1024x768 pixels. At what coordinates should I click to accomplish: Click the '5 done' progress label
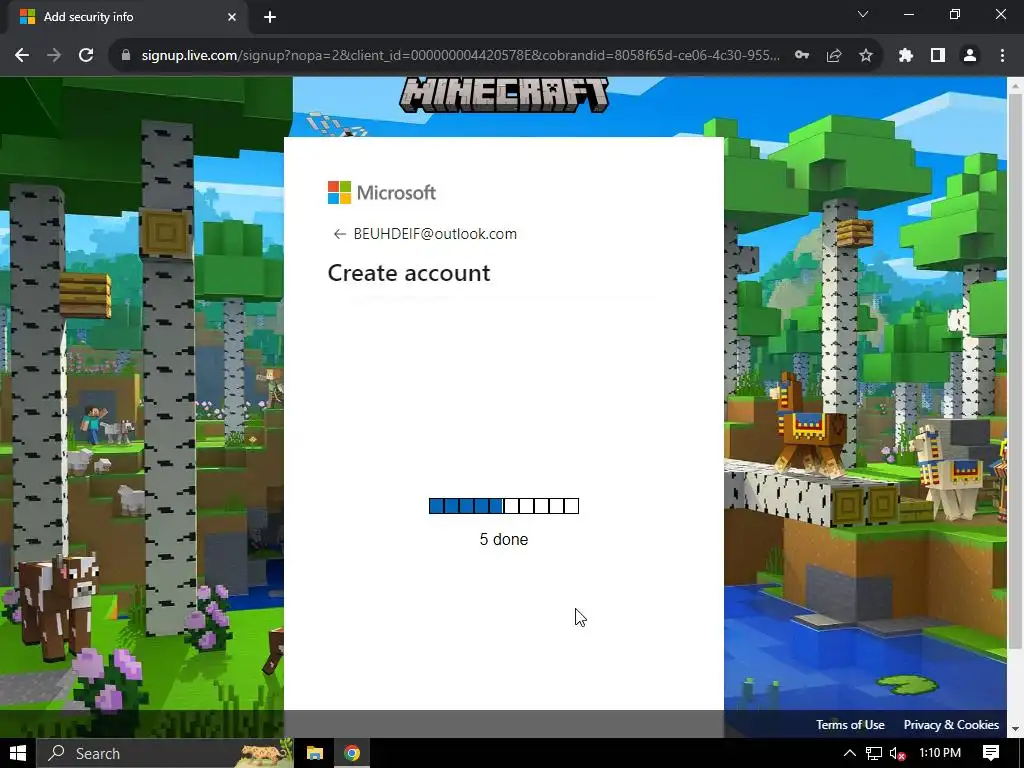pyautogui.click(x=504, y=539)
